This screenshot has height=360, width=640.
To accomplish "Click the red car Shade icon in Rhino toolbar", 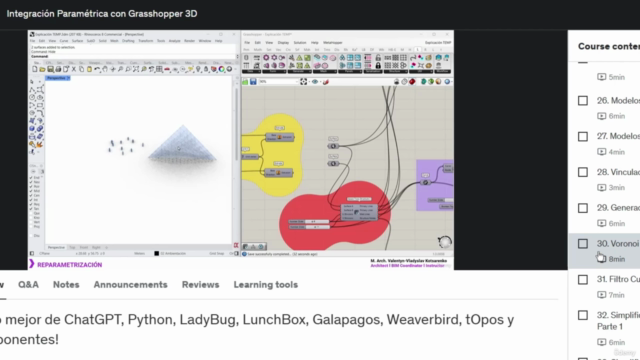I will click(167, 69).
